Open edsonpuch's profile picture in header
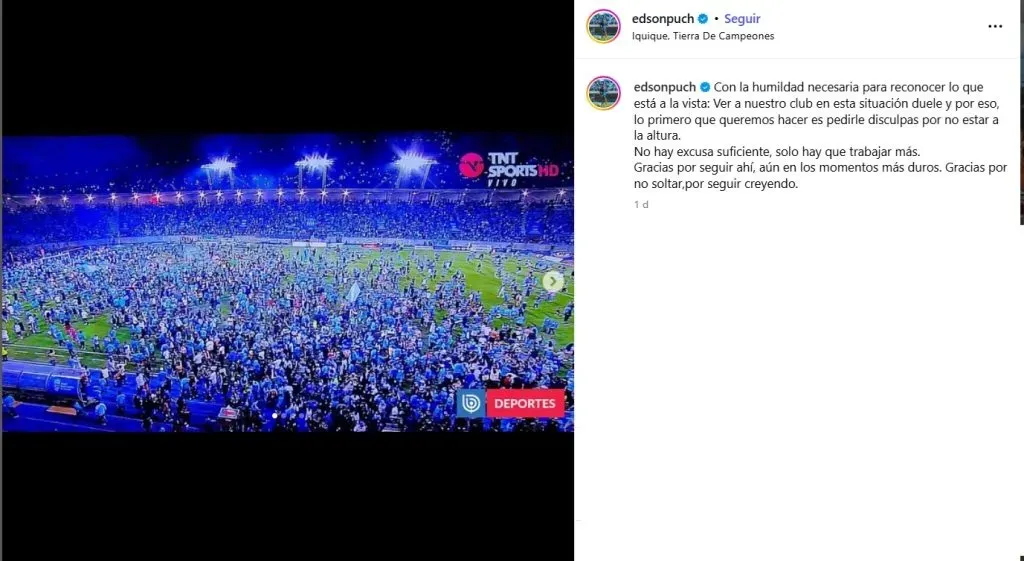The image size is (1024, 561). click(x=603, y=27)
